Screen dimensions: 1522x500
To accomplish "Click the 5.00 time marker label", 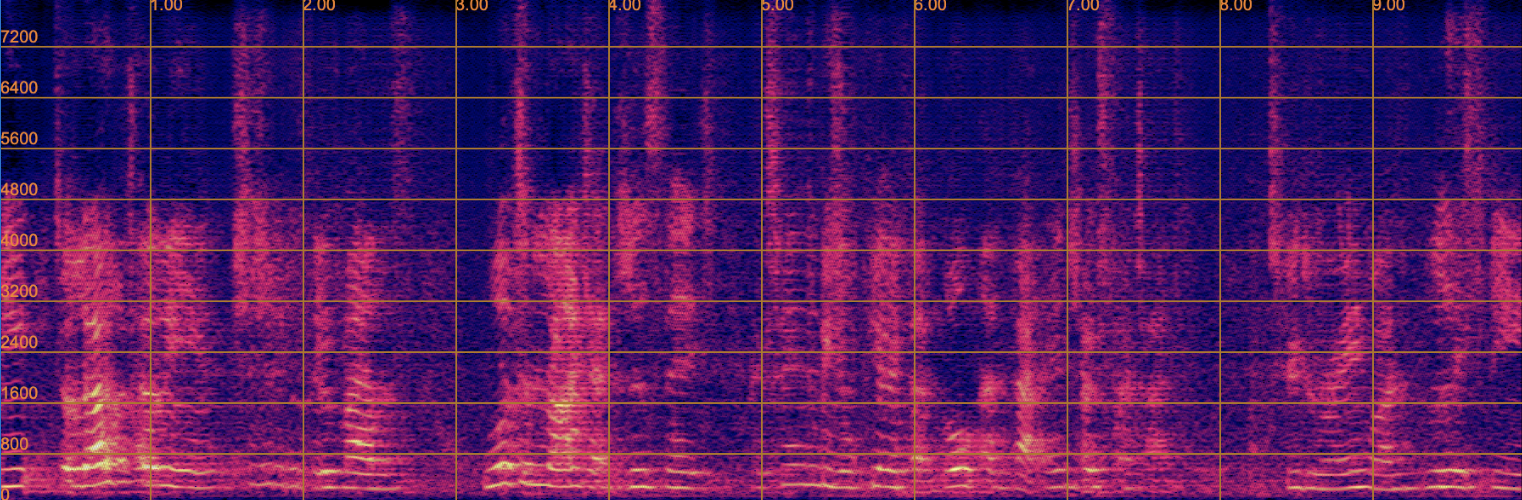I will click(777, 6).
